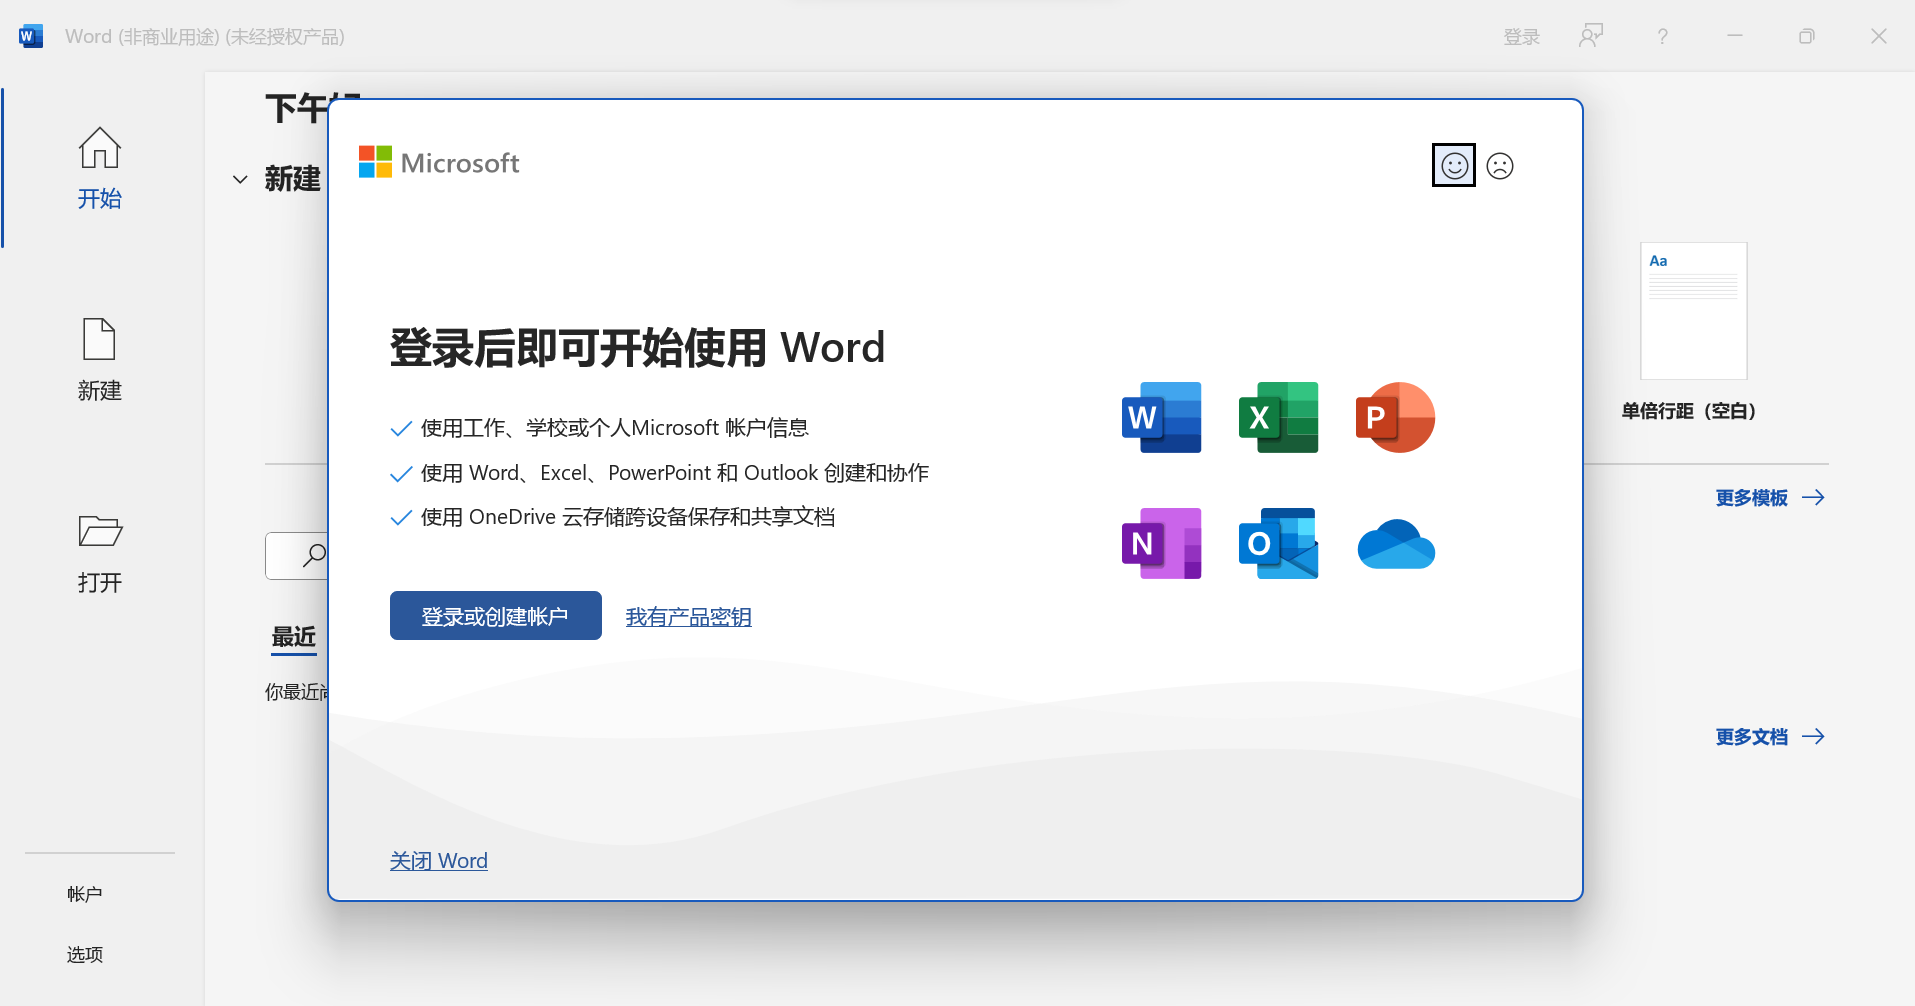
Task: Click the help question mark icon
Action: click(x=1662, y=36)
